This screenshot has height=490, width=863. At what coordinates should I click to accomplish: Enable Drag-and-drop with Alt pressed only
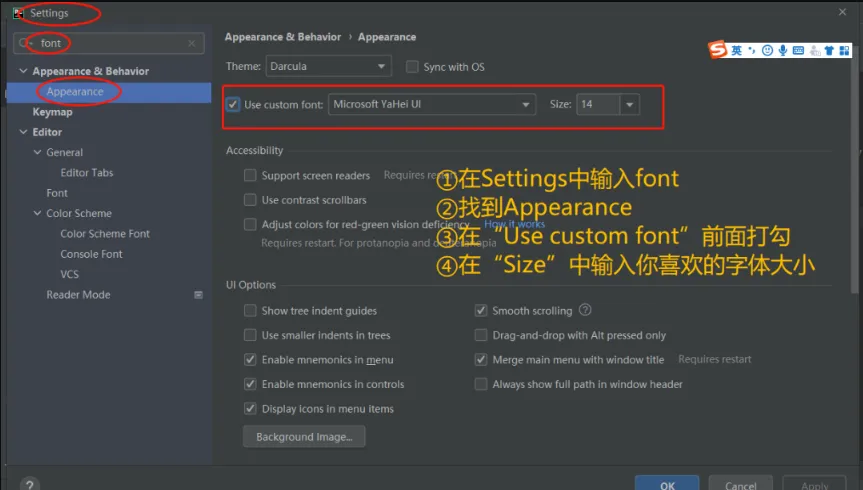[480, 335]
